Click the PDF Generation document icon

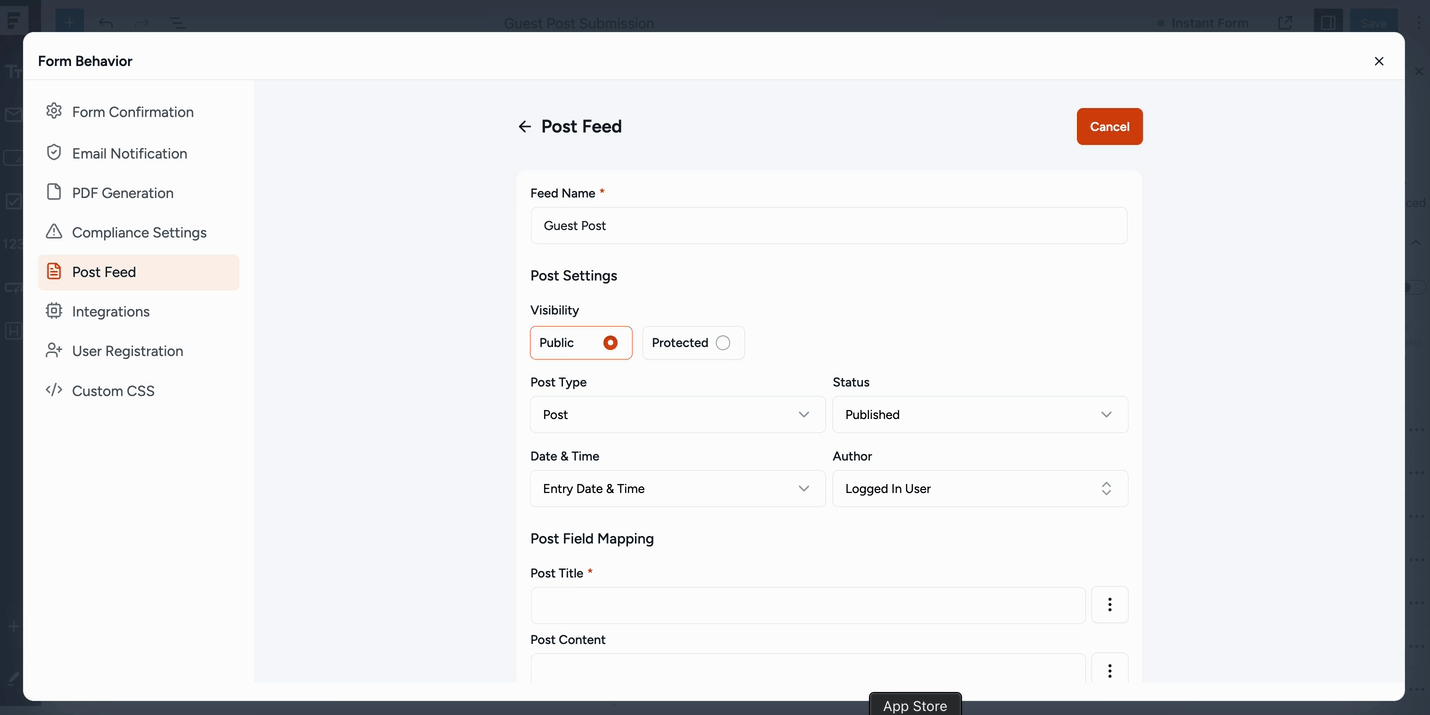[54, 192]
